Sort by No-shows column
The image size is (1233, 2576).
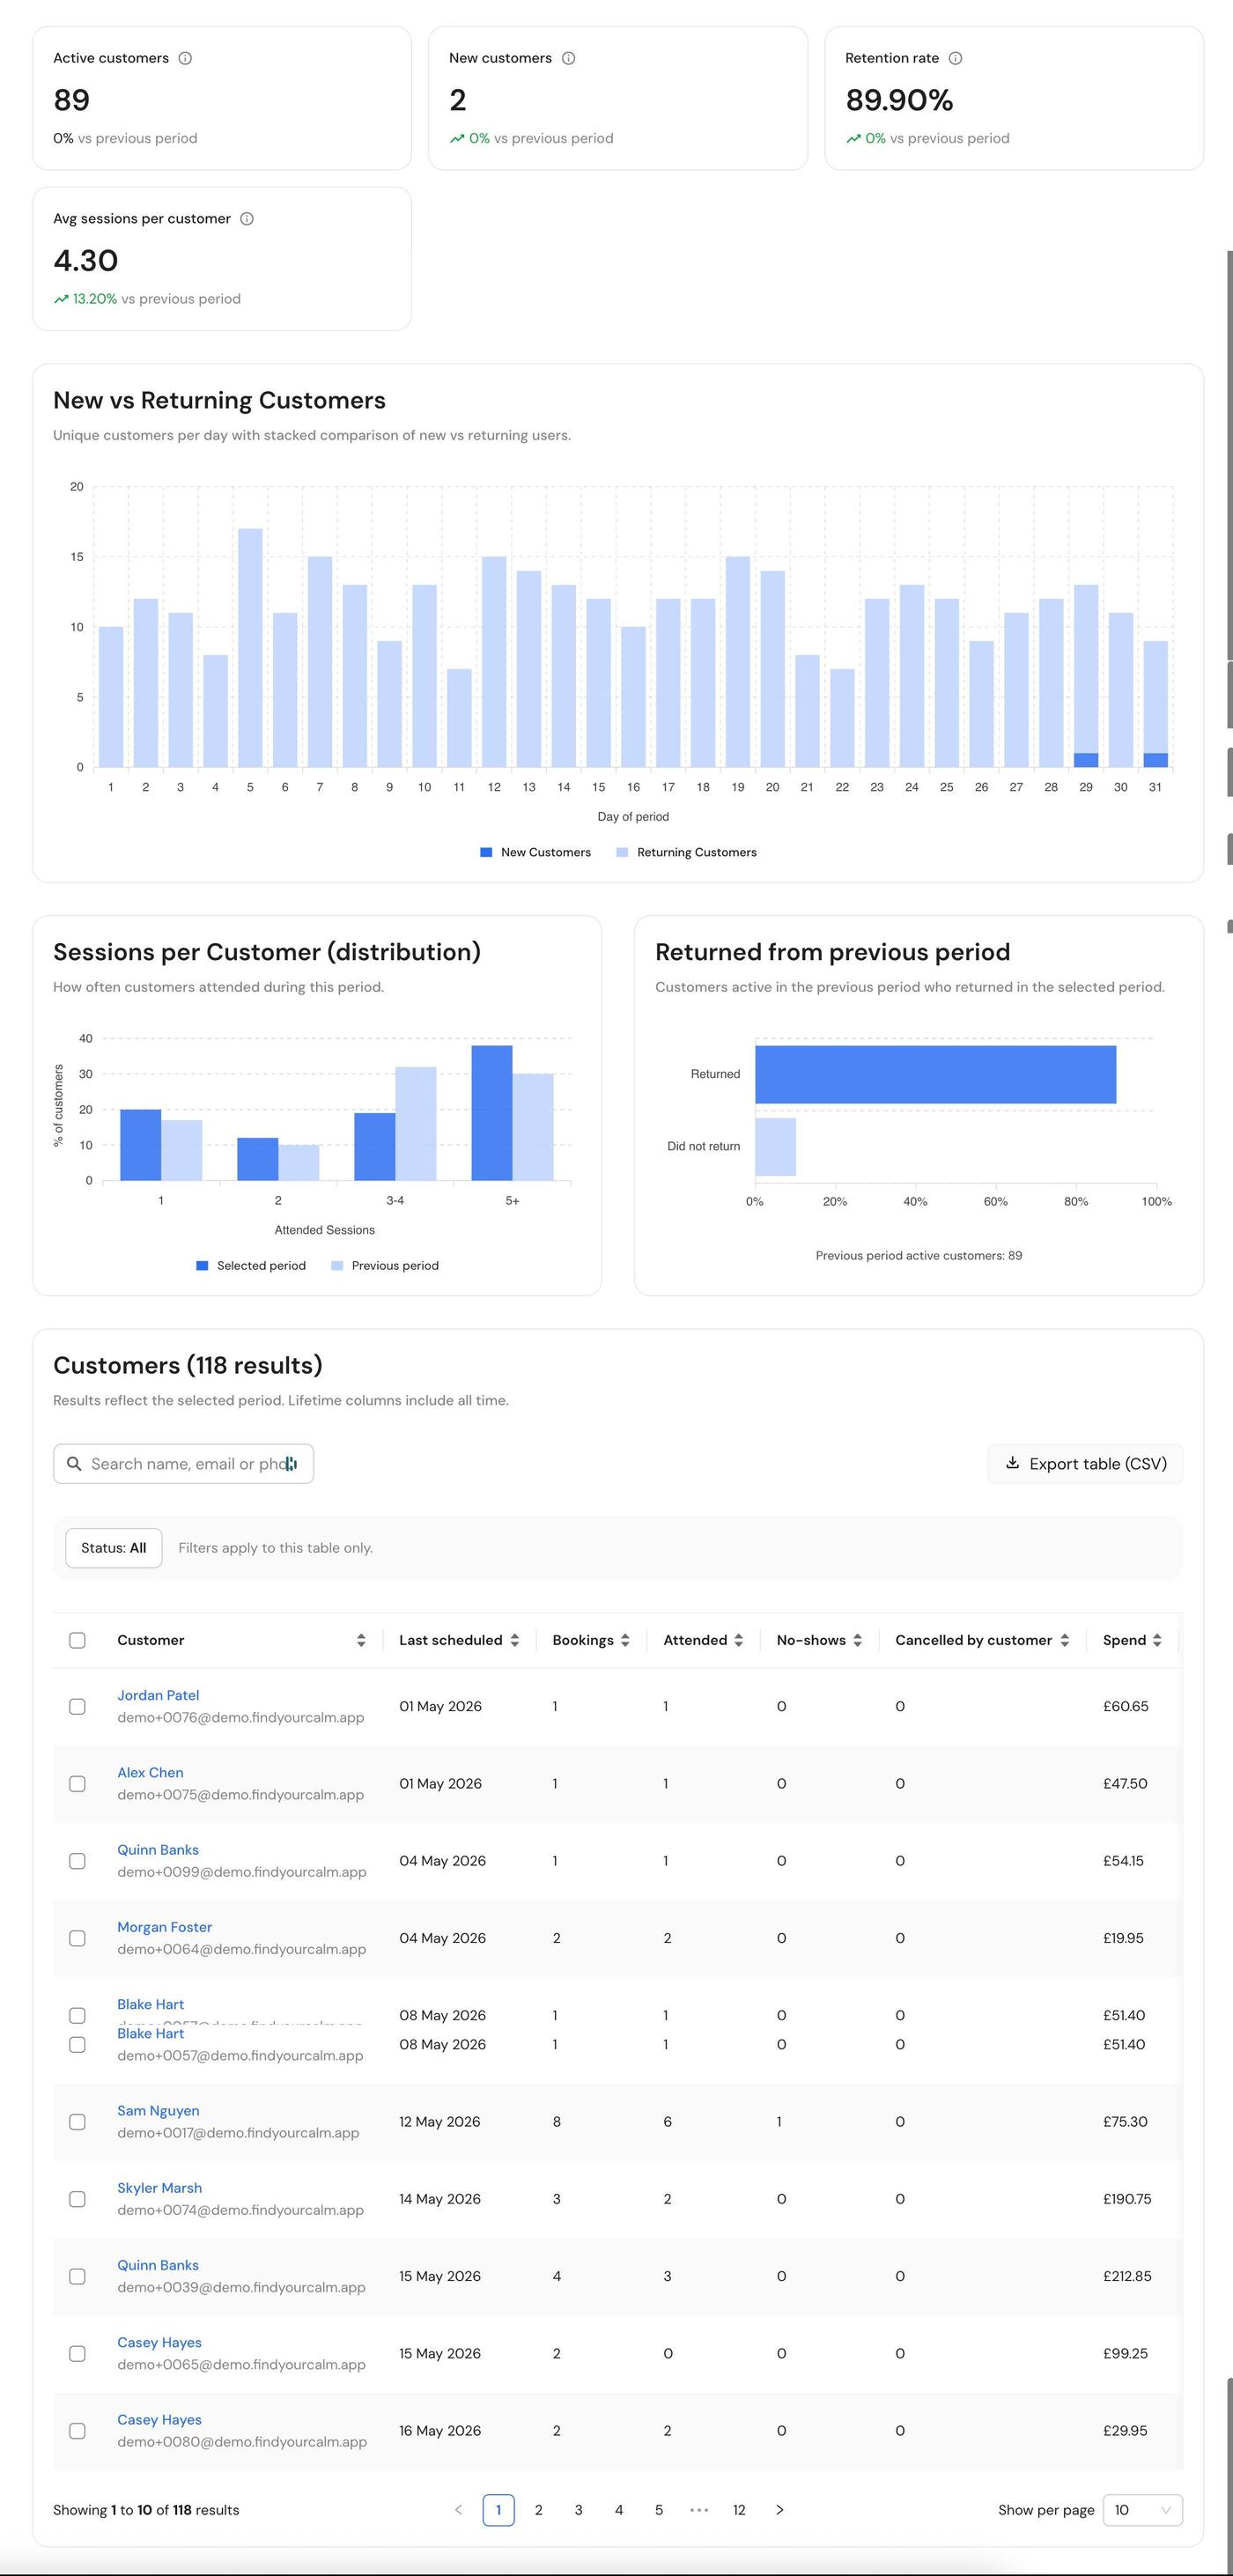pos(857,1640)
